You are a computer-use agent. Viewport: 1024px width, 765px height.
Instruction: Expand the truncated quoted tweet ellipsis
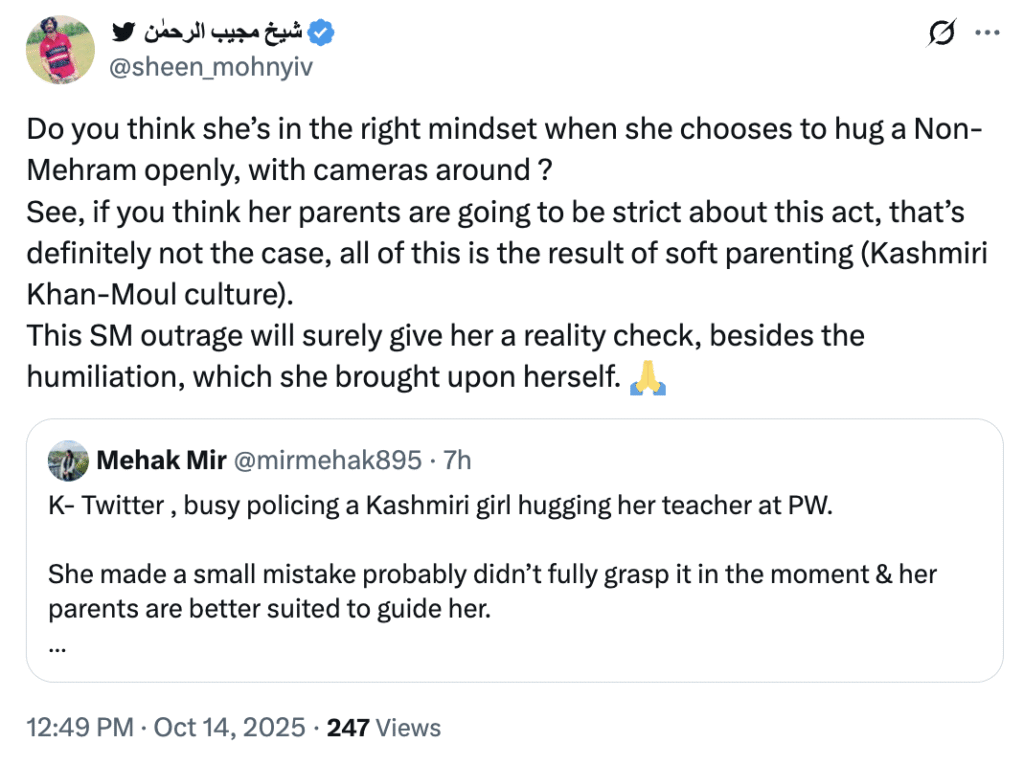click(x=57, y=645)
